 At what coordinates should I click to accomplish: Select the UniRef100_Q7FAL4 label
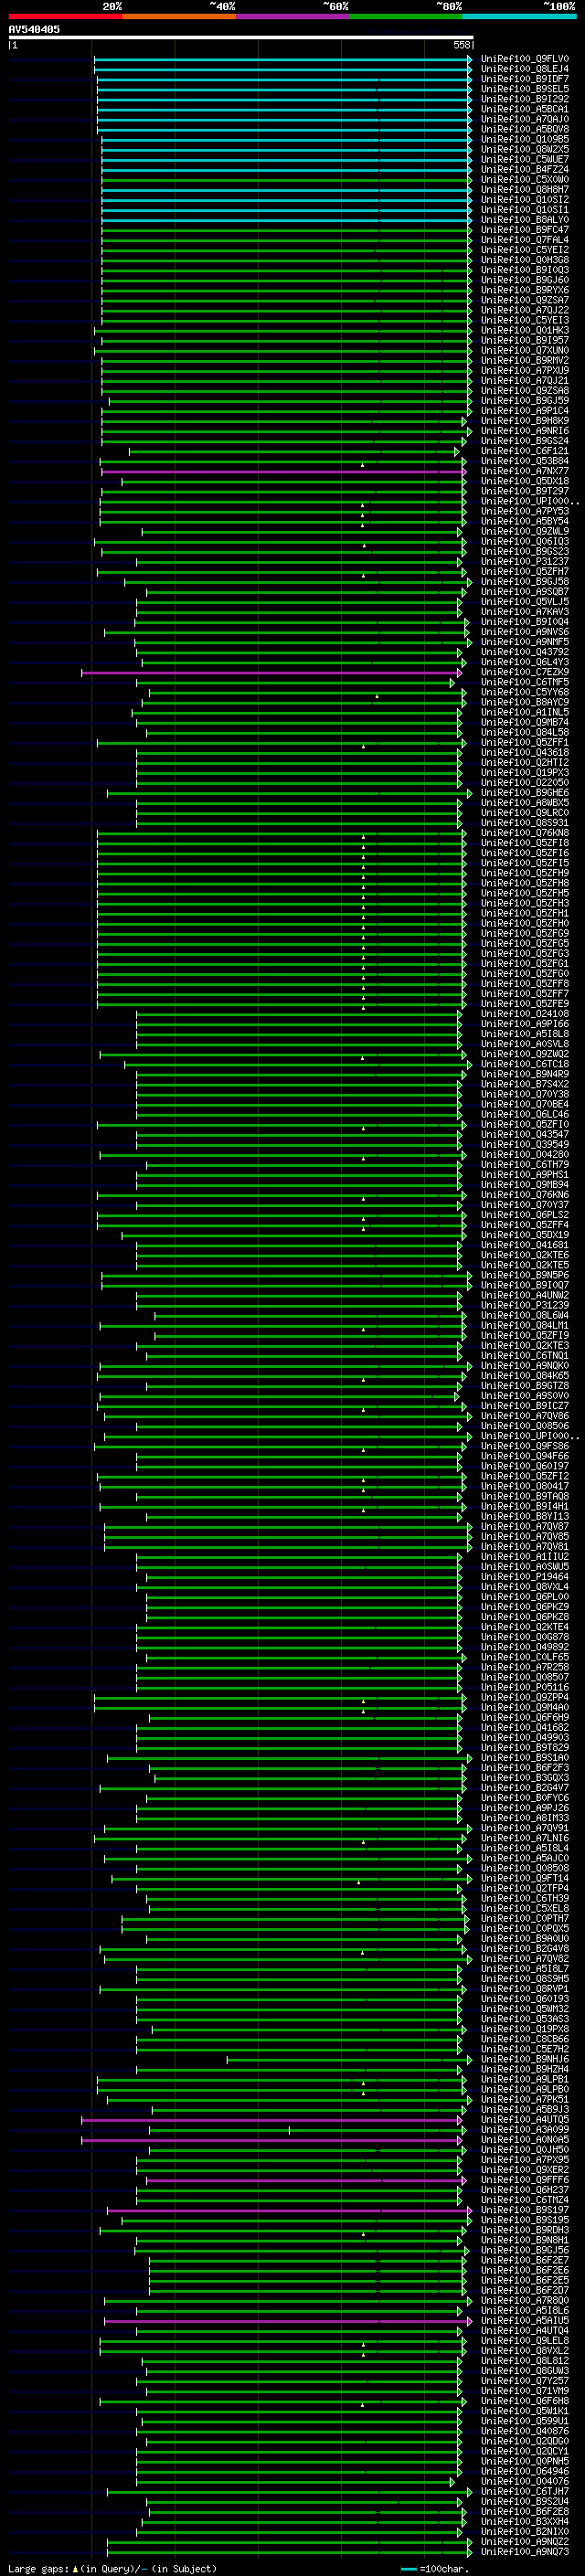point(524,240)
